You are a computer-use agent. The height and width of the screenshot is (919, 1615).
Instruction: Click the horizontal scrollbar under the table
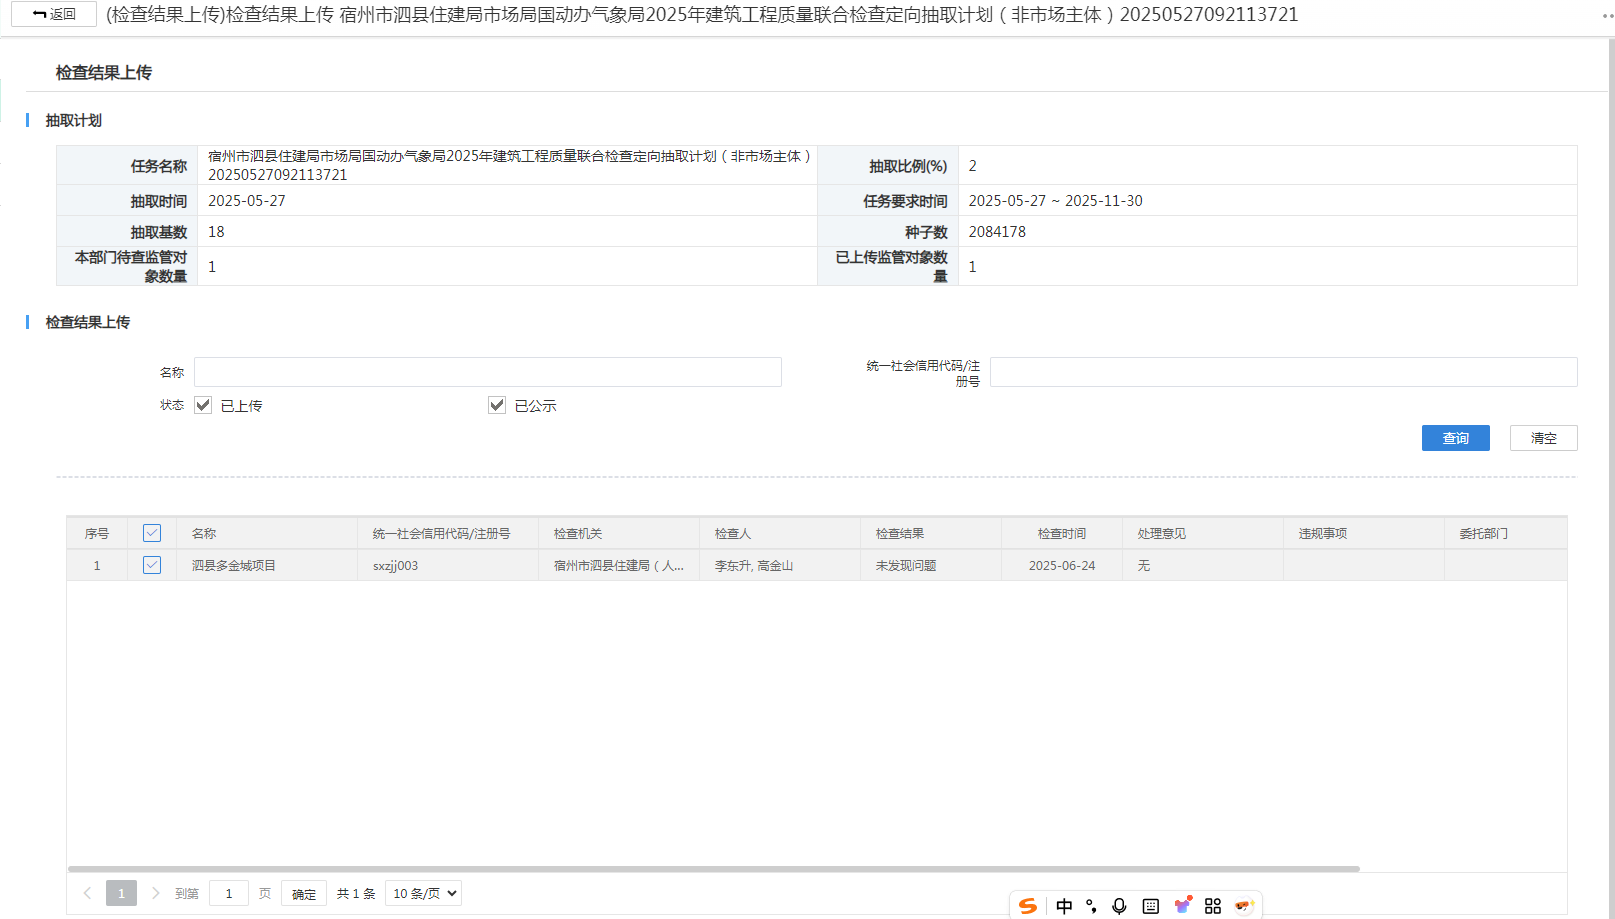[x=714, y=869]
